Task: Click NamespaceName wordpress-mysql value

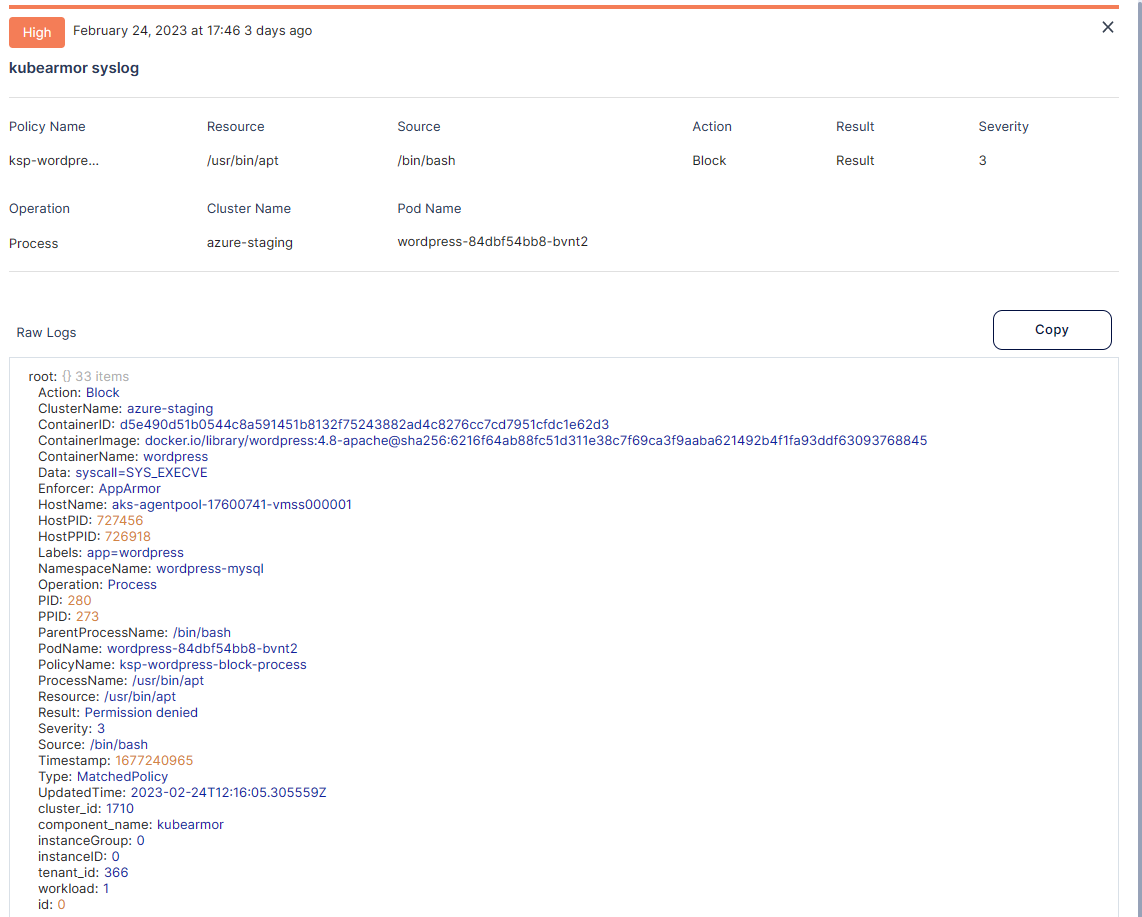Action: tap(210, 569)
